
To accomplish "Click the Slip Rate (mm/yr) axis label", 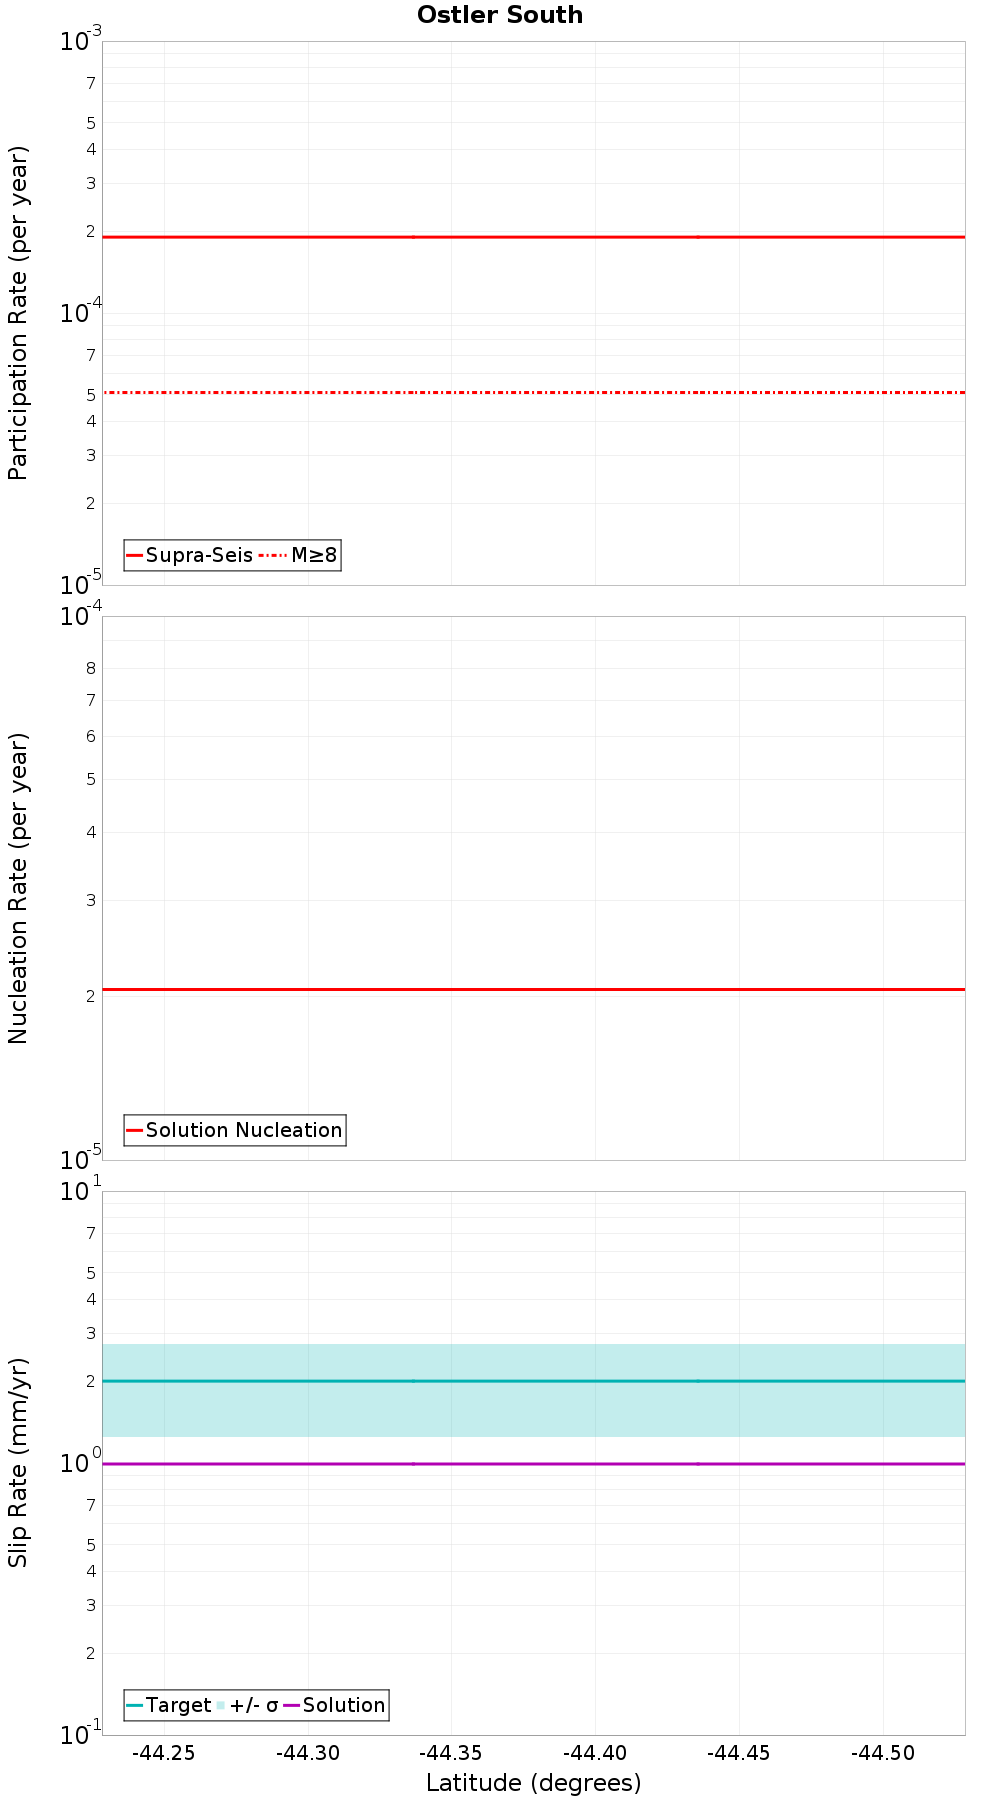I will 18,1463.
